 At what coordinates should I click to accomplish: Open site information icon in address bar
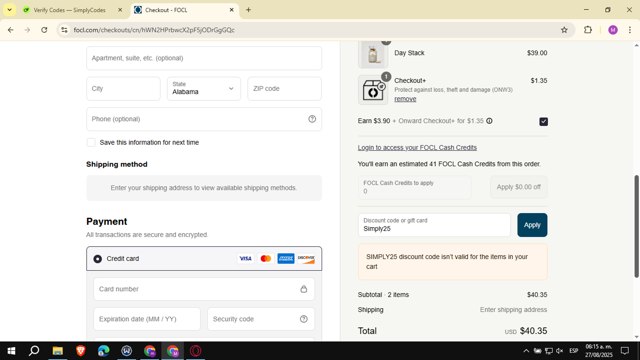point(64,30)
